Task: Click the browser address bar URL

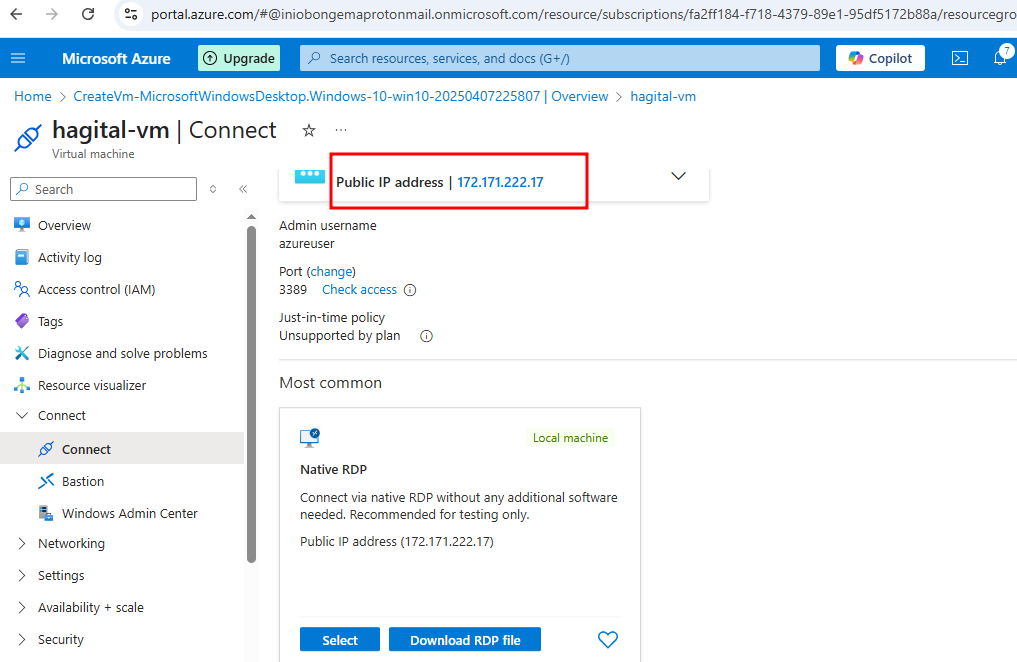Action: (x=583, y=14)
